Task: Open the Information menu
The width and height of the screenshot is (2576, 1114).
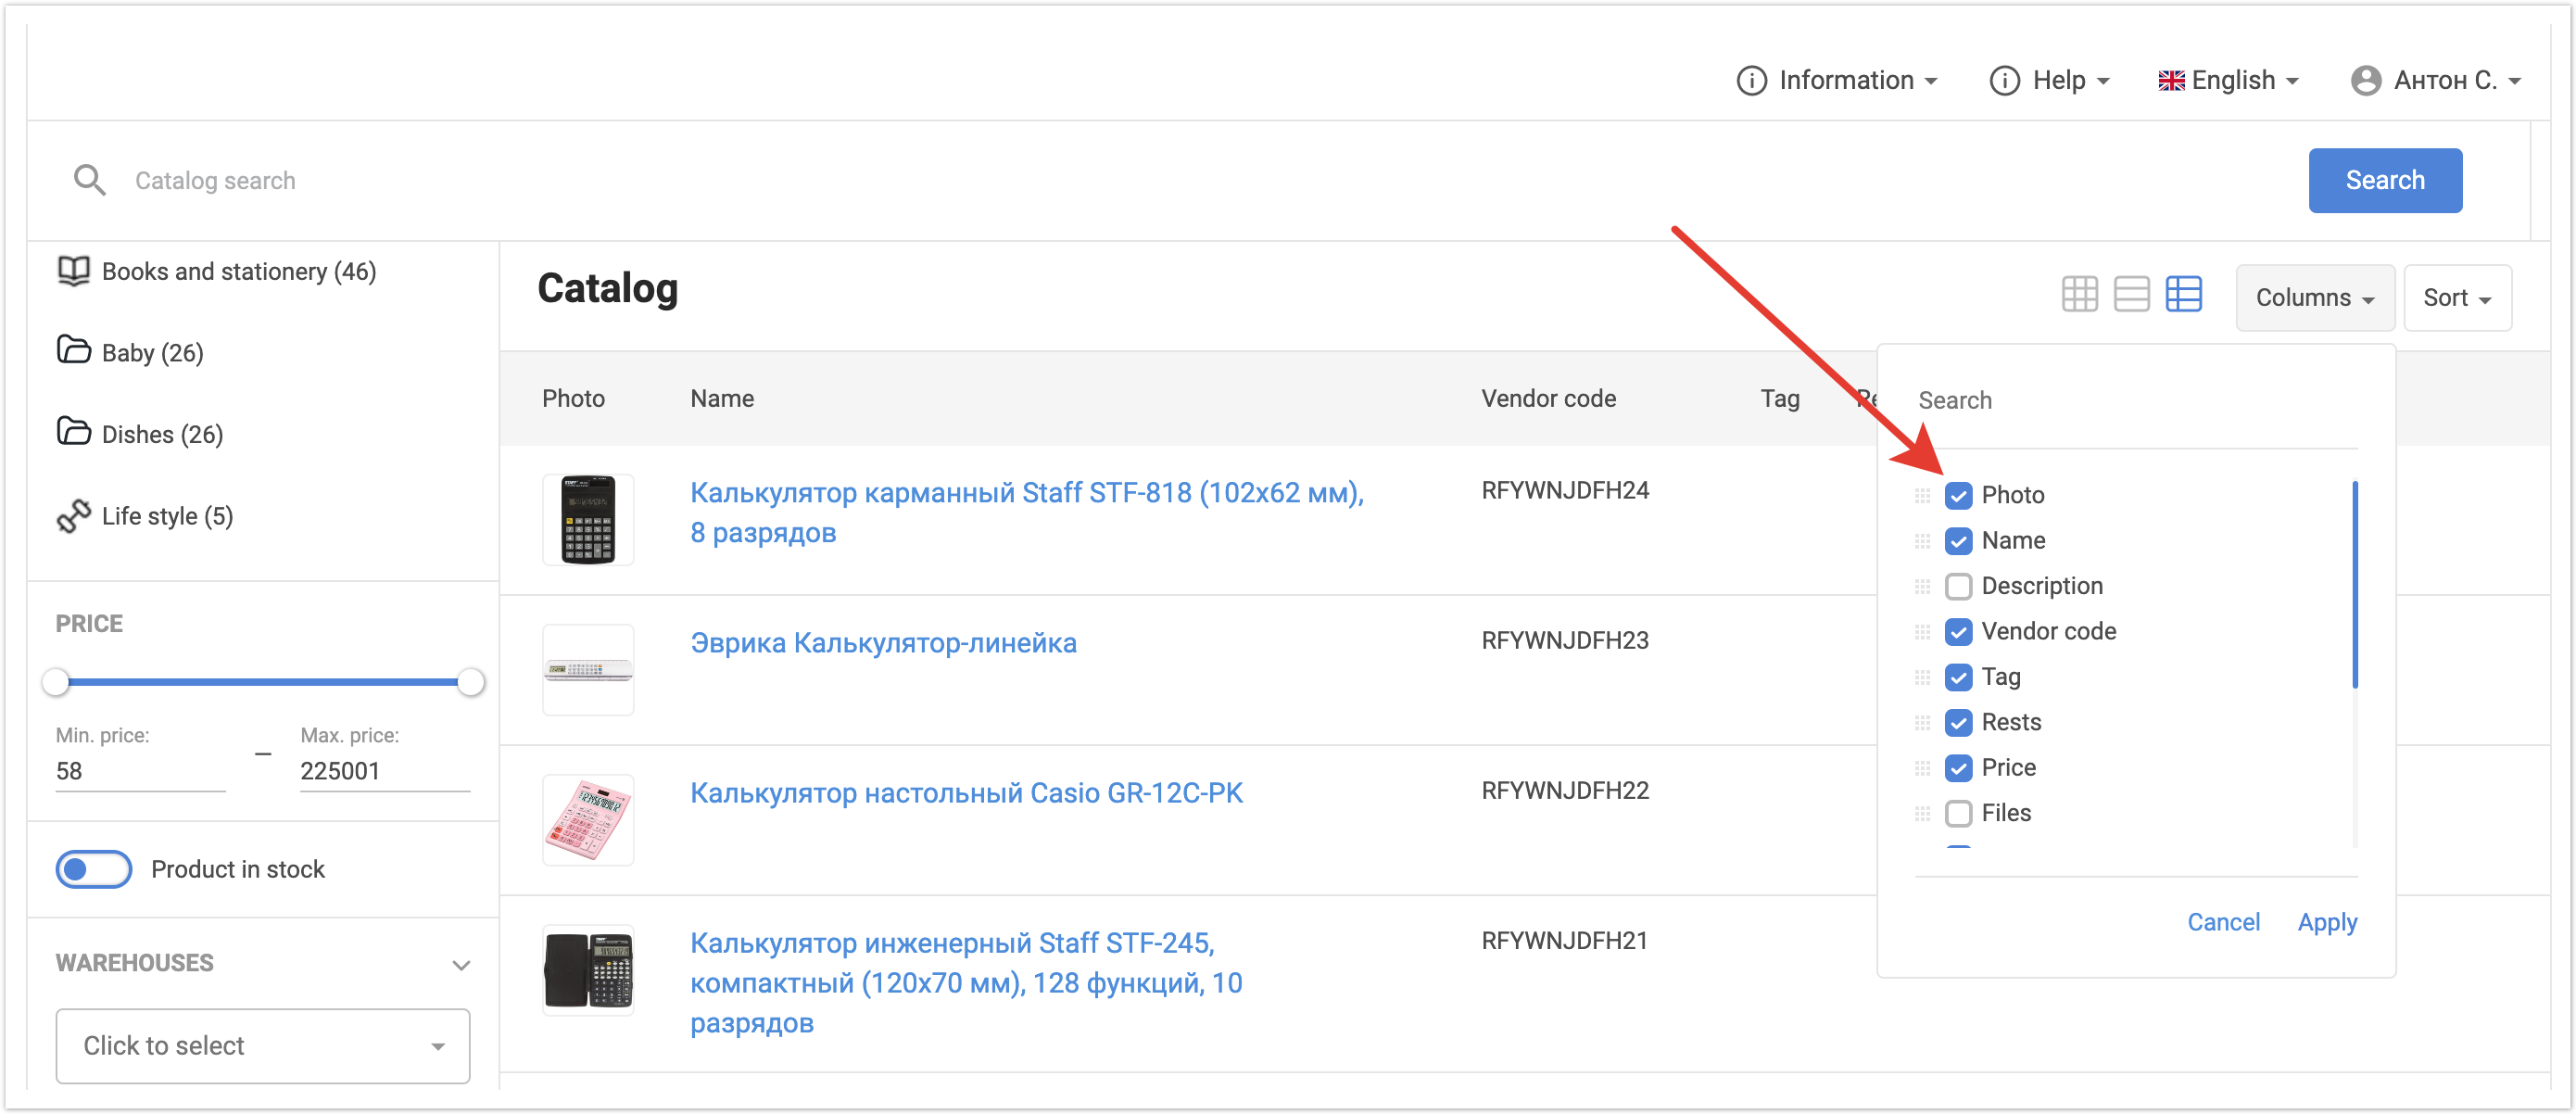Action: [1837, 81]
